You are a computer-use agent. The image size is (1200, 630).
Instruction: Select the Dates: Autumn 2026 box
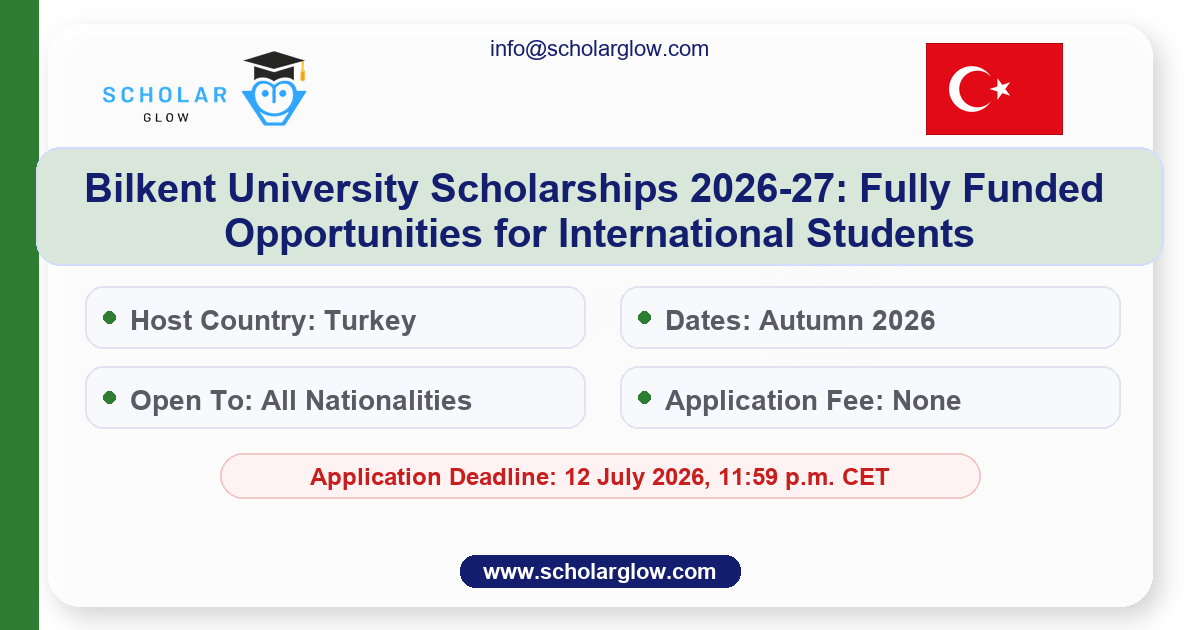870,319
